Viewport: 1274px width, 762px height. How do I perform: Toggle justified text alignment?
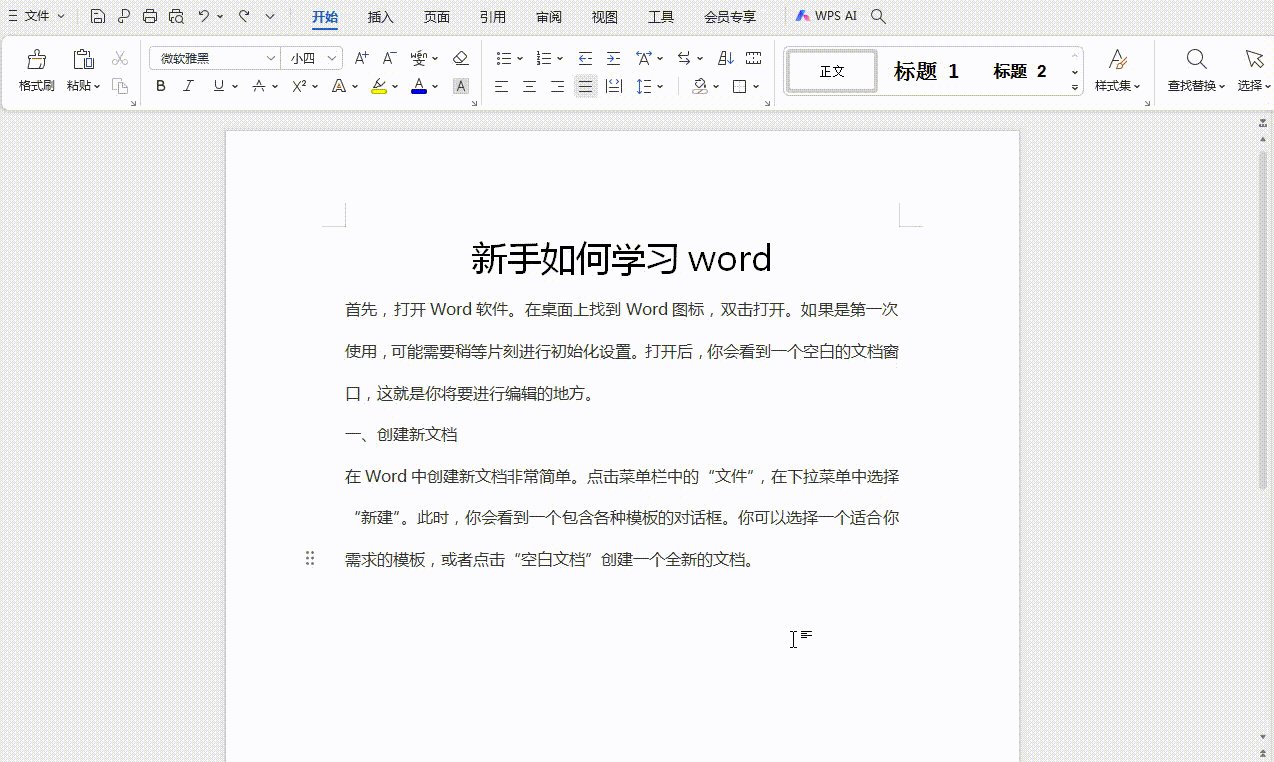pos(585,86)
